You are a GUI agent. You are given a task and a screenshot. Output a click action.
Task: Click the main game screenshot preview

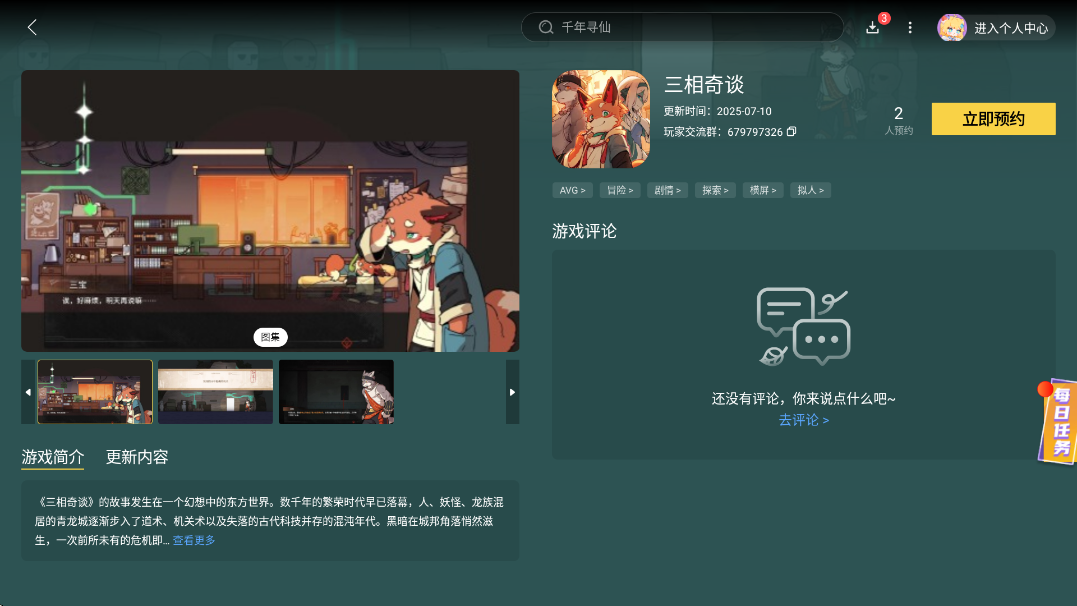point(270,211)
